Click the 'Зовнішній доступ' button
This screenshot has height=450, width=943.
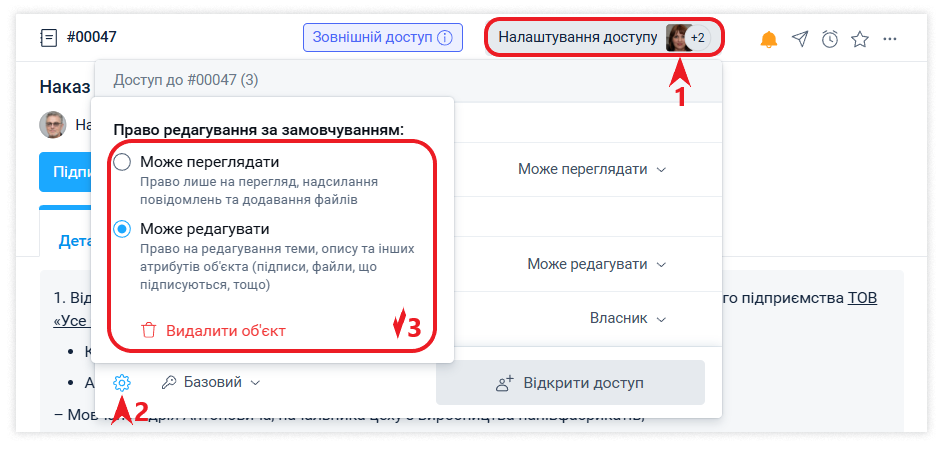(x=383, y=38)
